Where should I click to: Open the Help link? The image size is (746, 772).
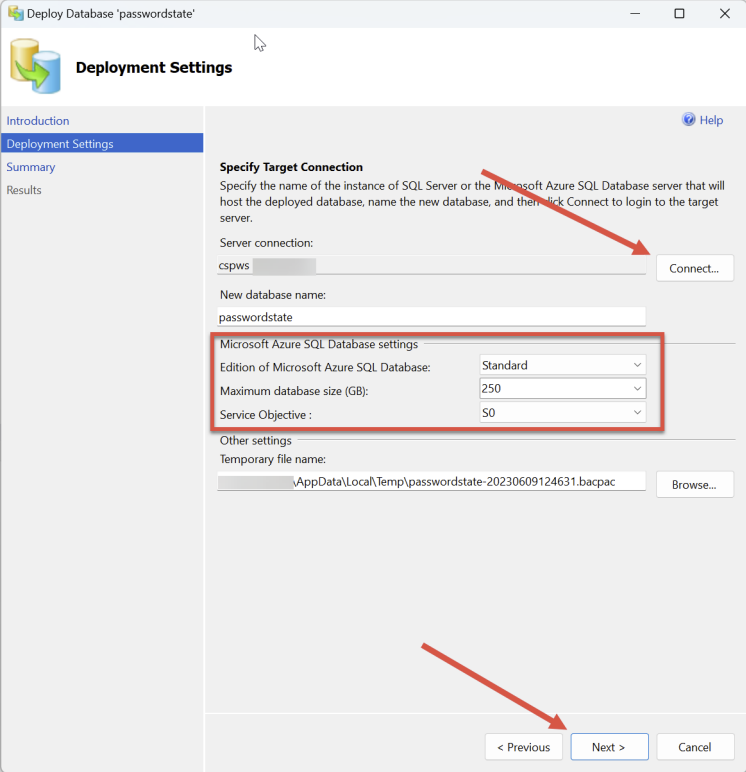pyautogui.click(x=711, y=120)
